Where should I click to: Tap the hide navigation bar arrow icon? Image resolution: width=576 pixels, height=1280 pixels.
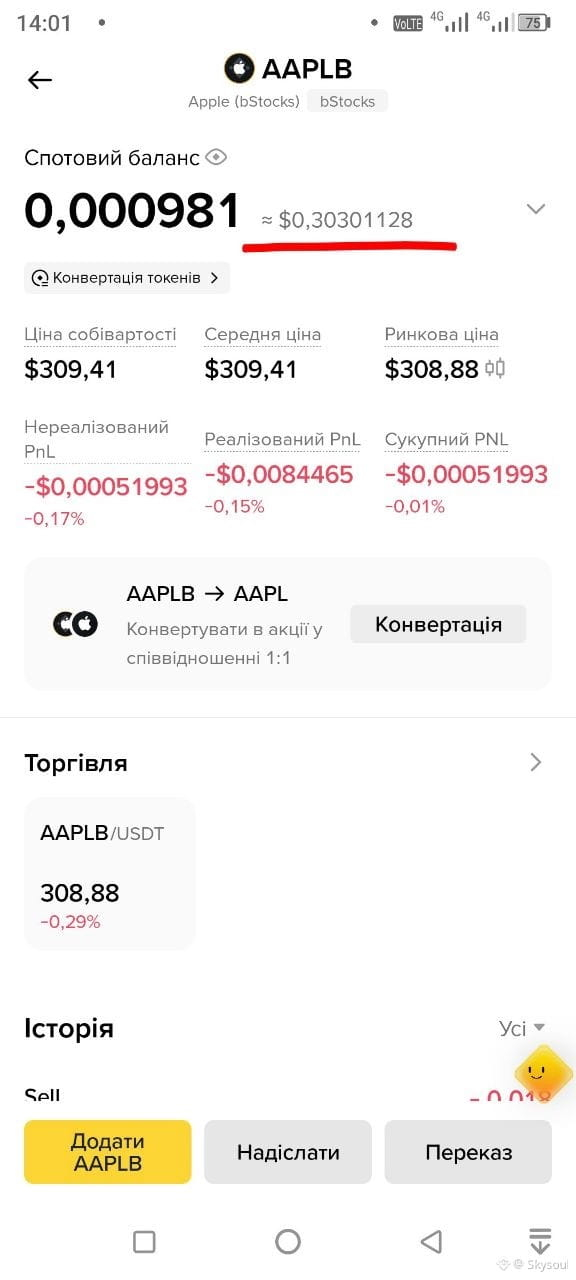(540, 1241)
